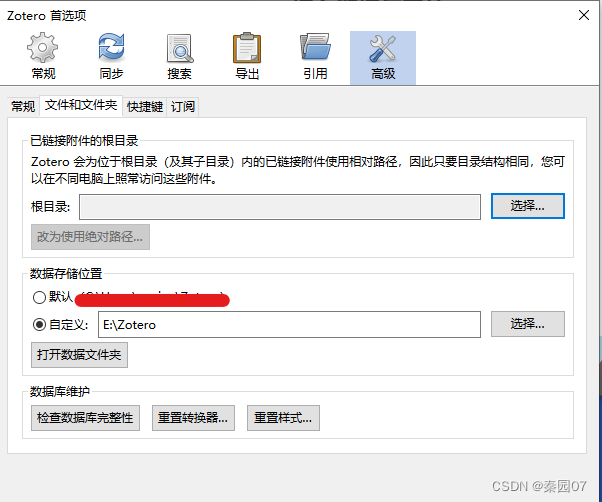
Task: Switch to the 快捷键 tab
Action: 145,106
